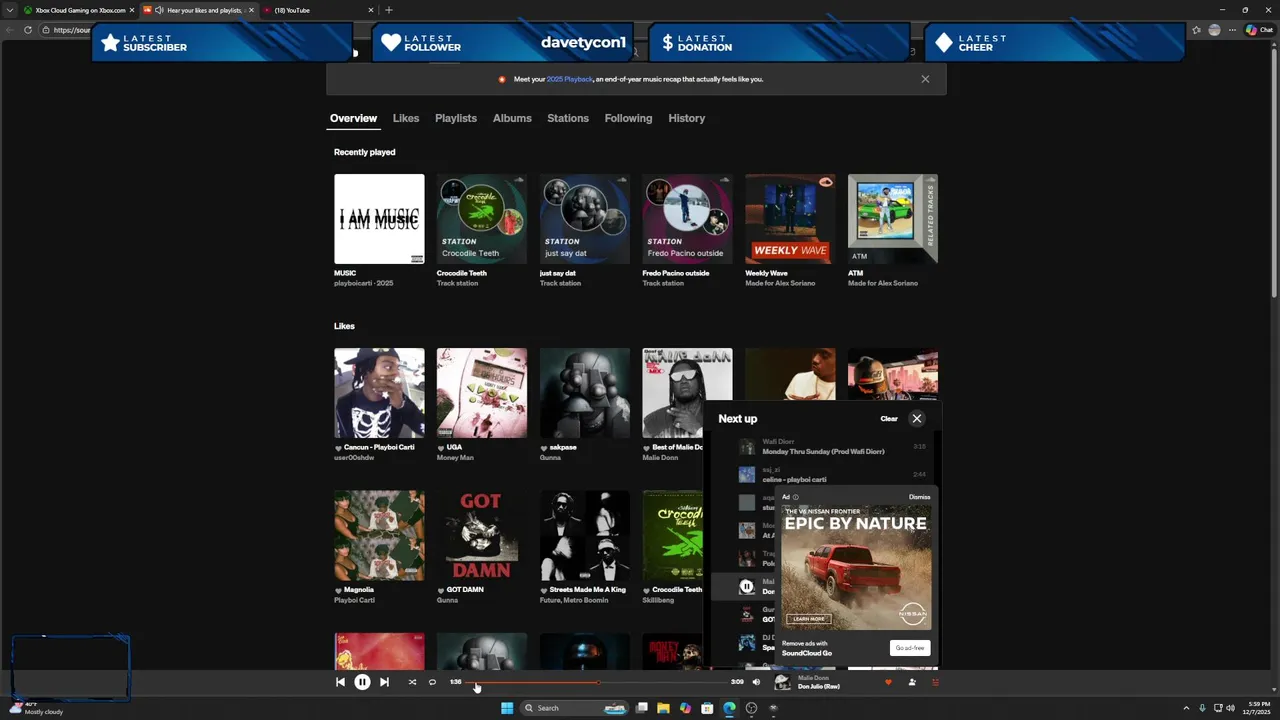This screenshot has height=720, width=1280.
Task: Close the 2025 Playback banner
Action: click(x=925, y=79)
